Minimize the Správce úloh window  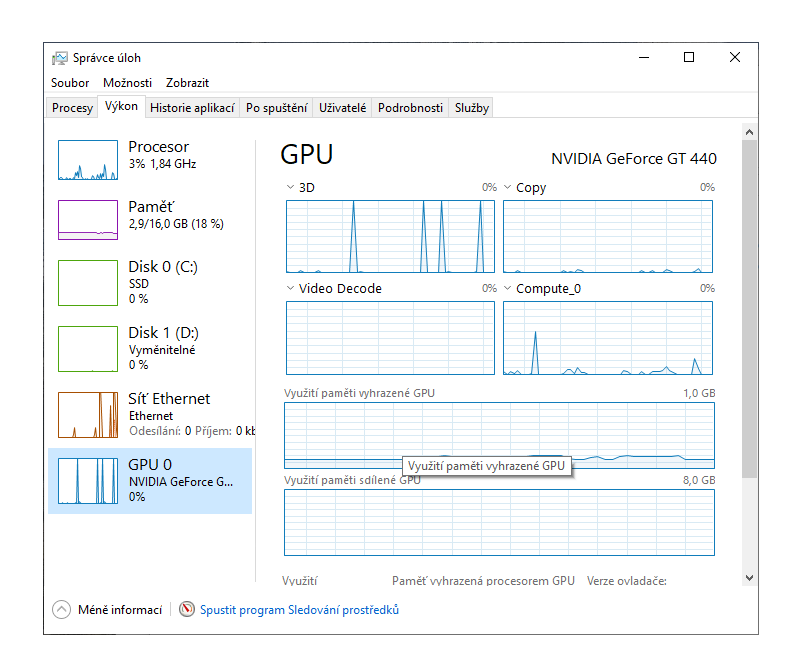[x=644, y=57]
